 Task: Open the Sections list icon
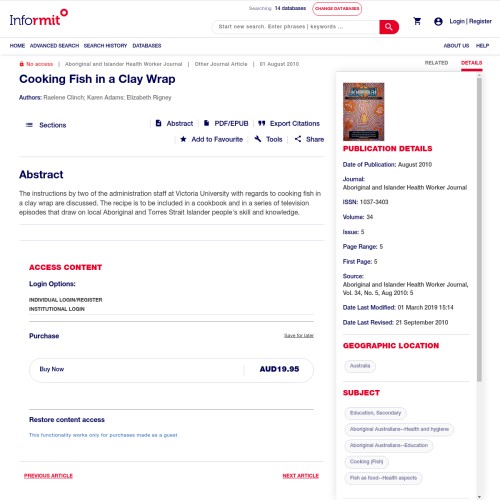[x=29, y=125]
